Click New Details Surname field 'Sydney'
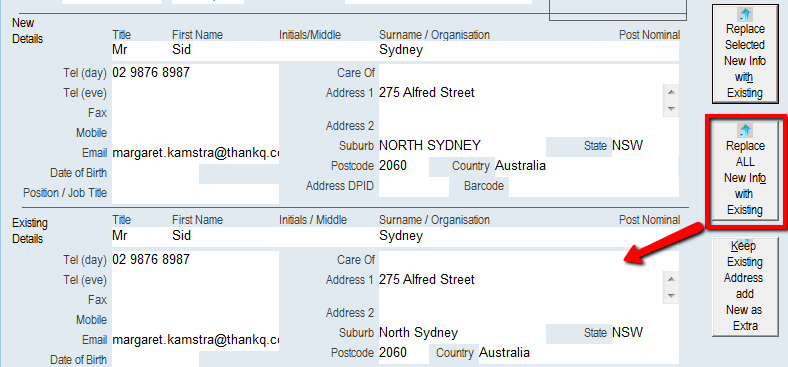This screenshot has width=788, height=367. (499, 50)
